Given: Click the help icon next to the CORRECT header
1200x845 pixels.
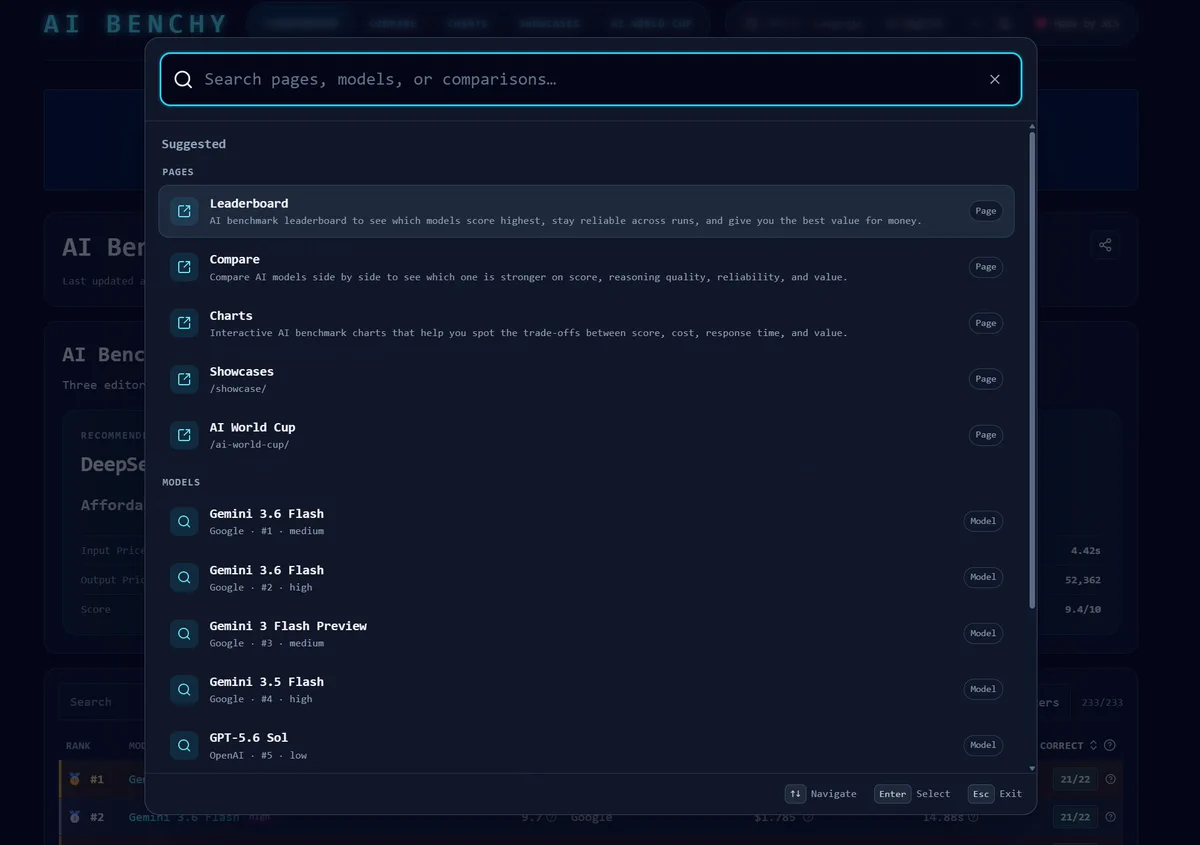Looking at the screenshot, I should [x=1110, y=745].
